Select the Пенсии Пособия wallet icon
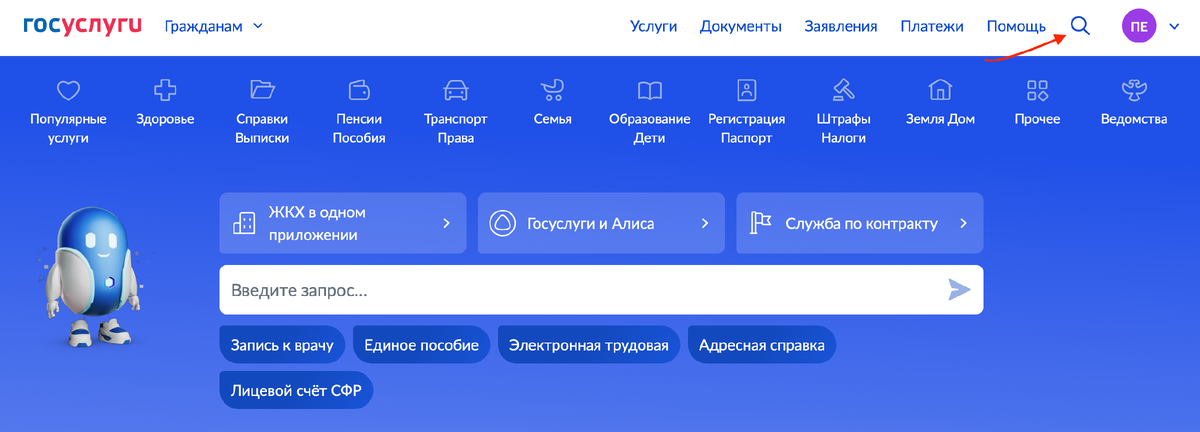 coord(360,91)
